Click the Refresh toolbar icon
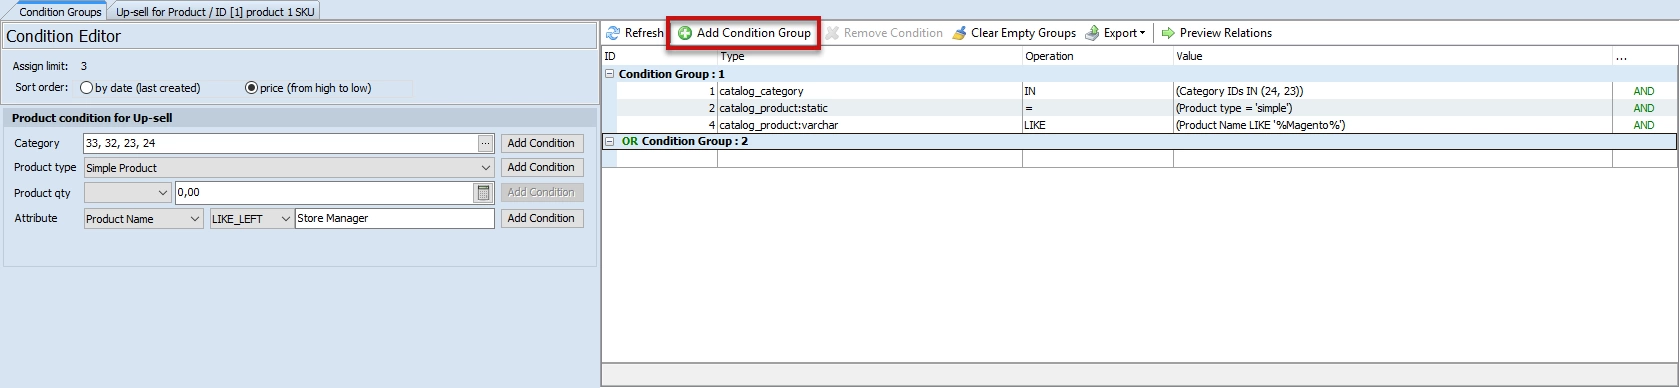Image resolution: width=1680 pixels, height=388 pixels. pos(613,33)
